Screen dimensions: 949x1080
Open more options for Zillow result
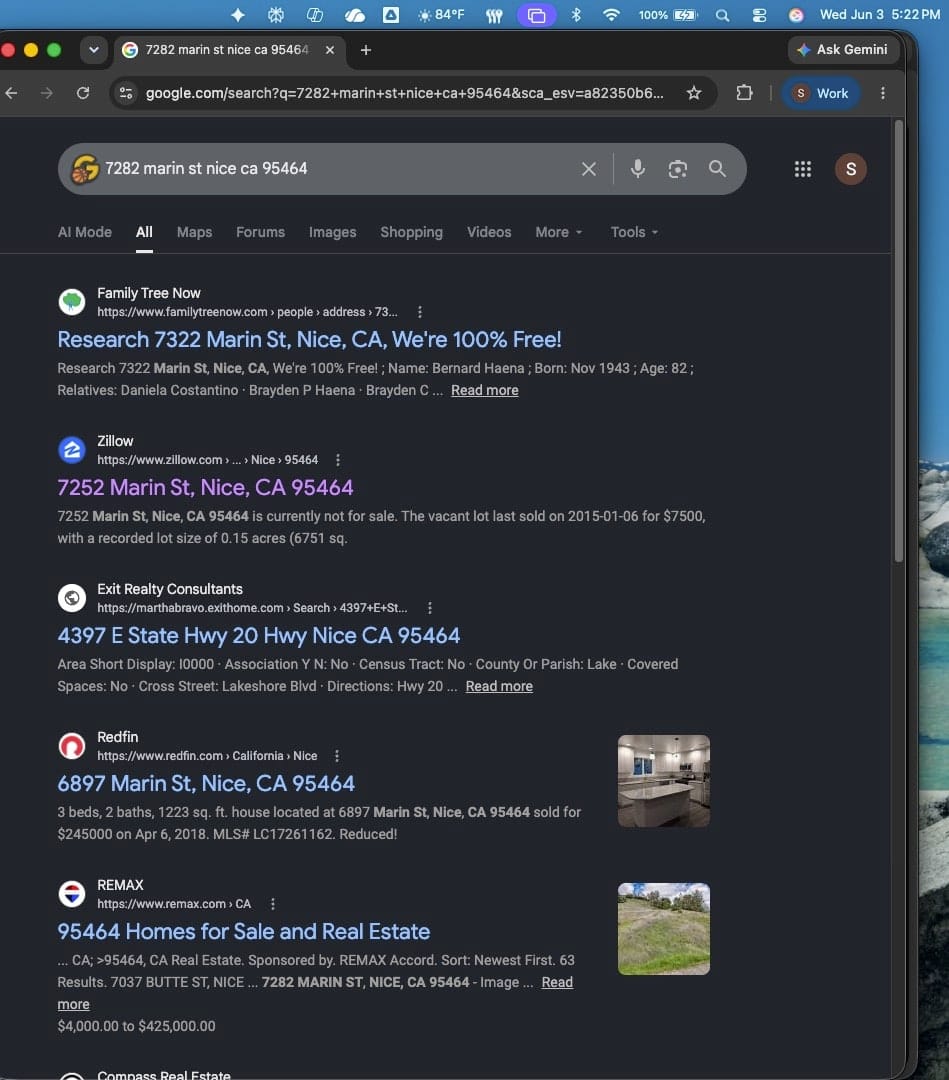pos(337,460)
